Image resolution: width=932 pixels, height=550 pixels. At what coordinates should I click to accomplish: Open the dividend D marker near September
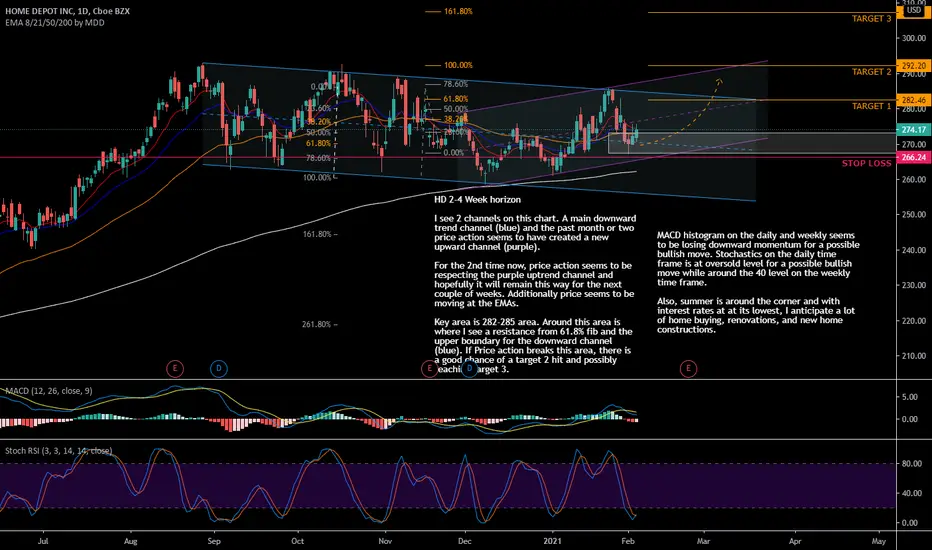(x=219, y=369)
